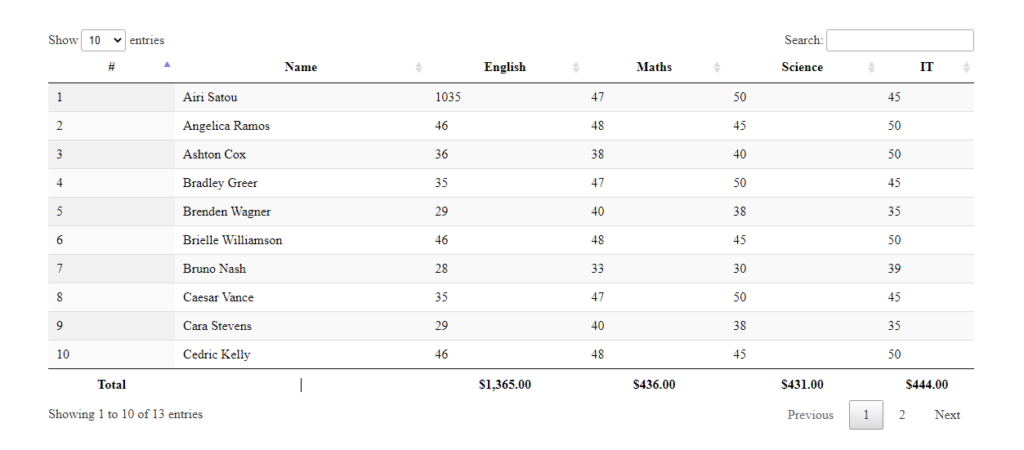Select the Angelica Ramos name cell
The height and width of the screenshot is (450, 1024).
(x=300, y=126)
